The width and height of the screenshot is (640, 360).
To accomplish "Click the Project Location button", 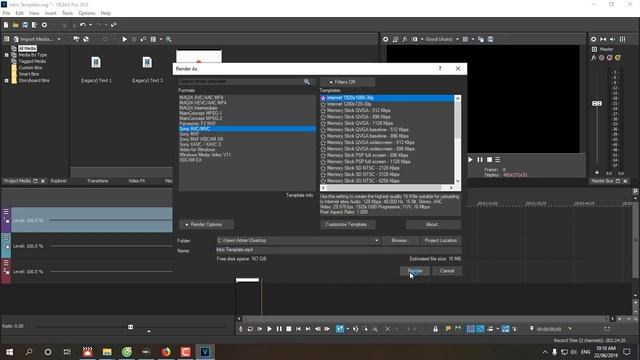I will click(x=441, y=240).
